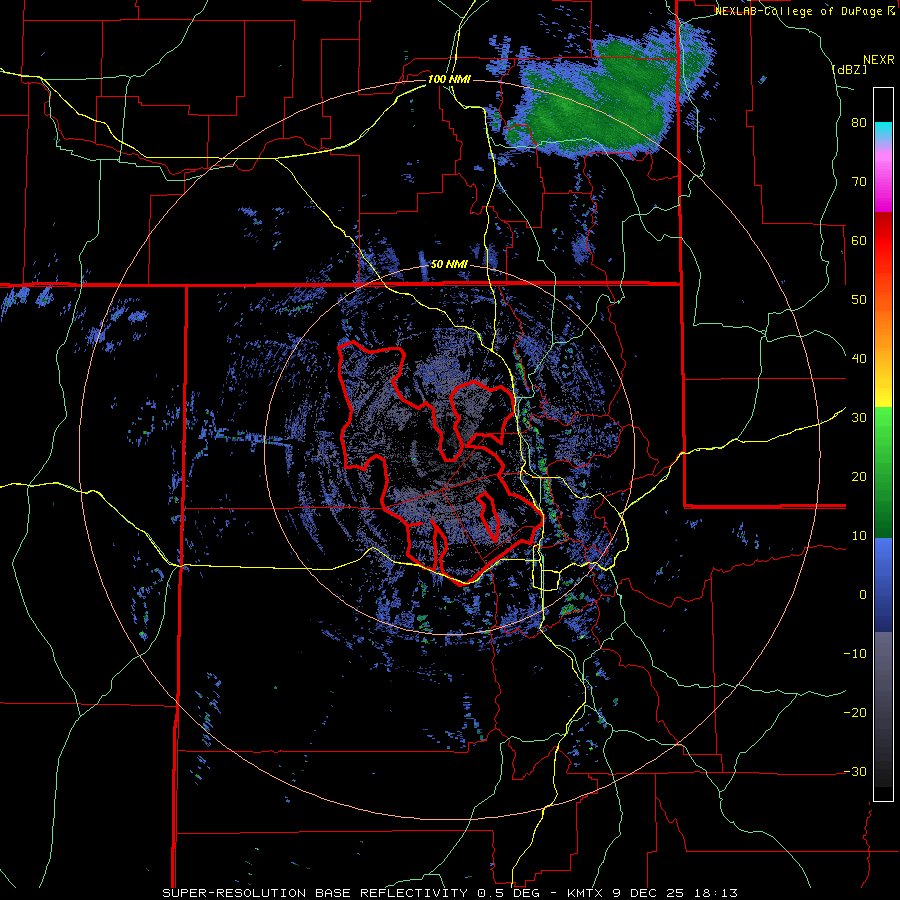The image size is (900, 900).
Task: Click the -30 value on dBZ scale
Action: [855, 771]
